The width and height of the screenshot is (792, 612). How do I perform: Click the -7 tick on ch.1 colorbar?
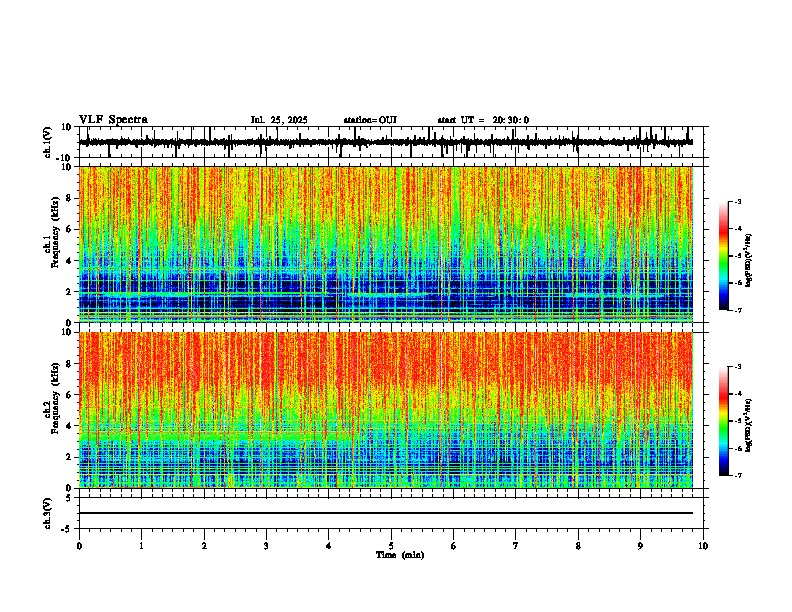tap(737, 310)
